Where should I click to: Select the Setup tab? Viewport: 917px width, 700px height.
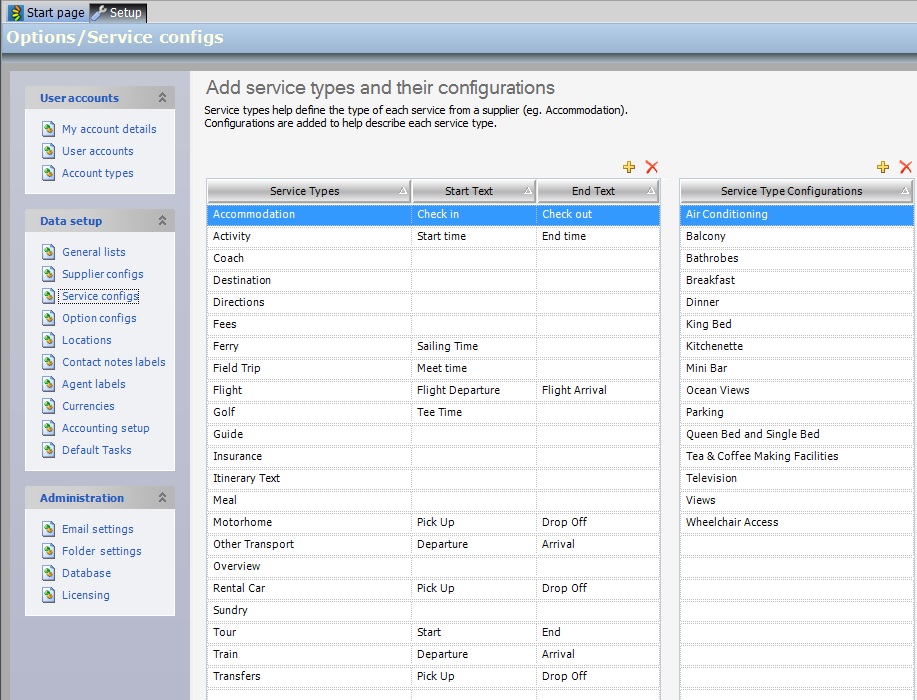pos(118,13)
